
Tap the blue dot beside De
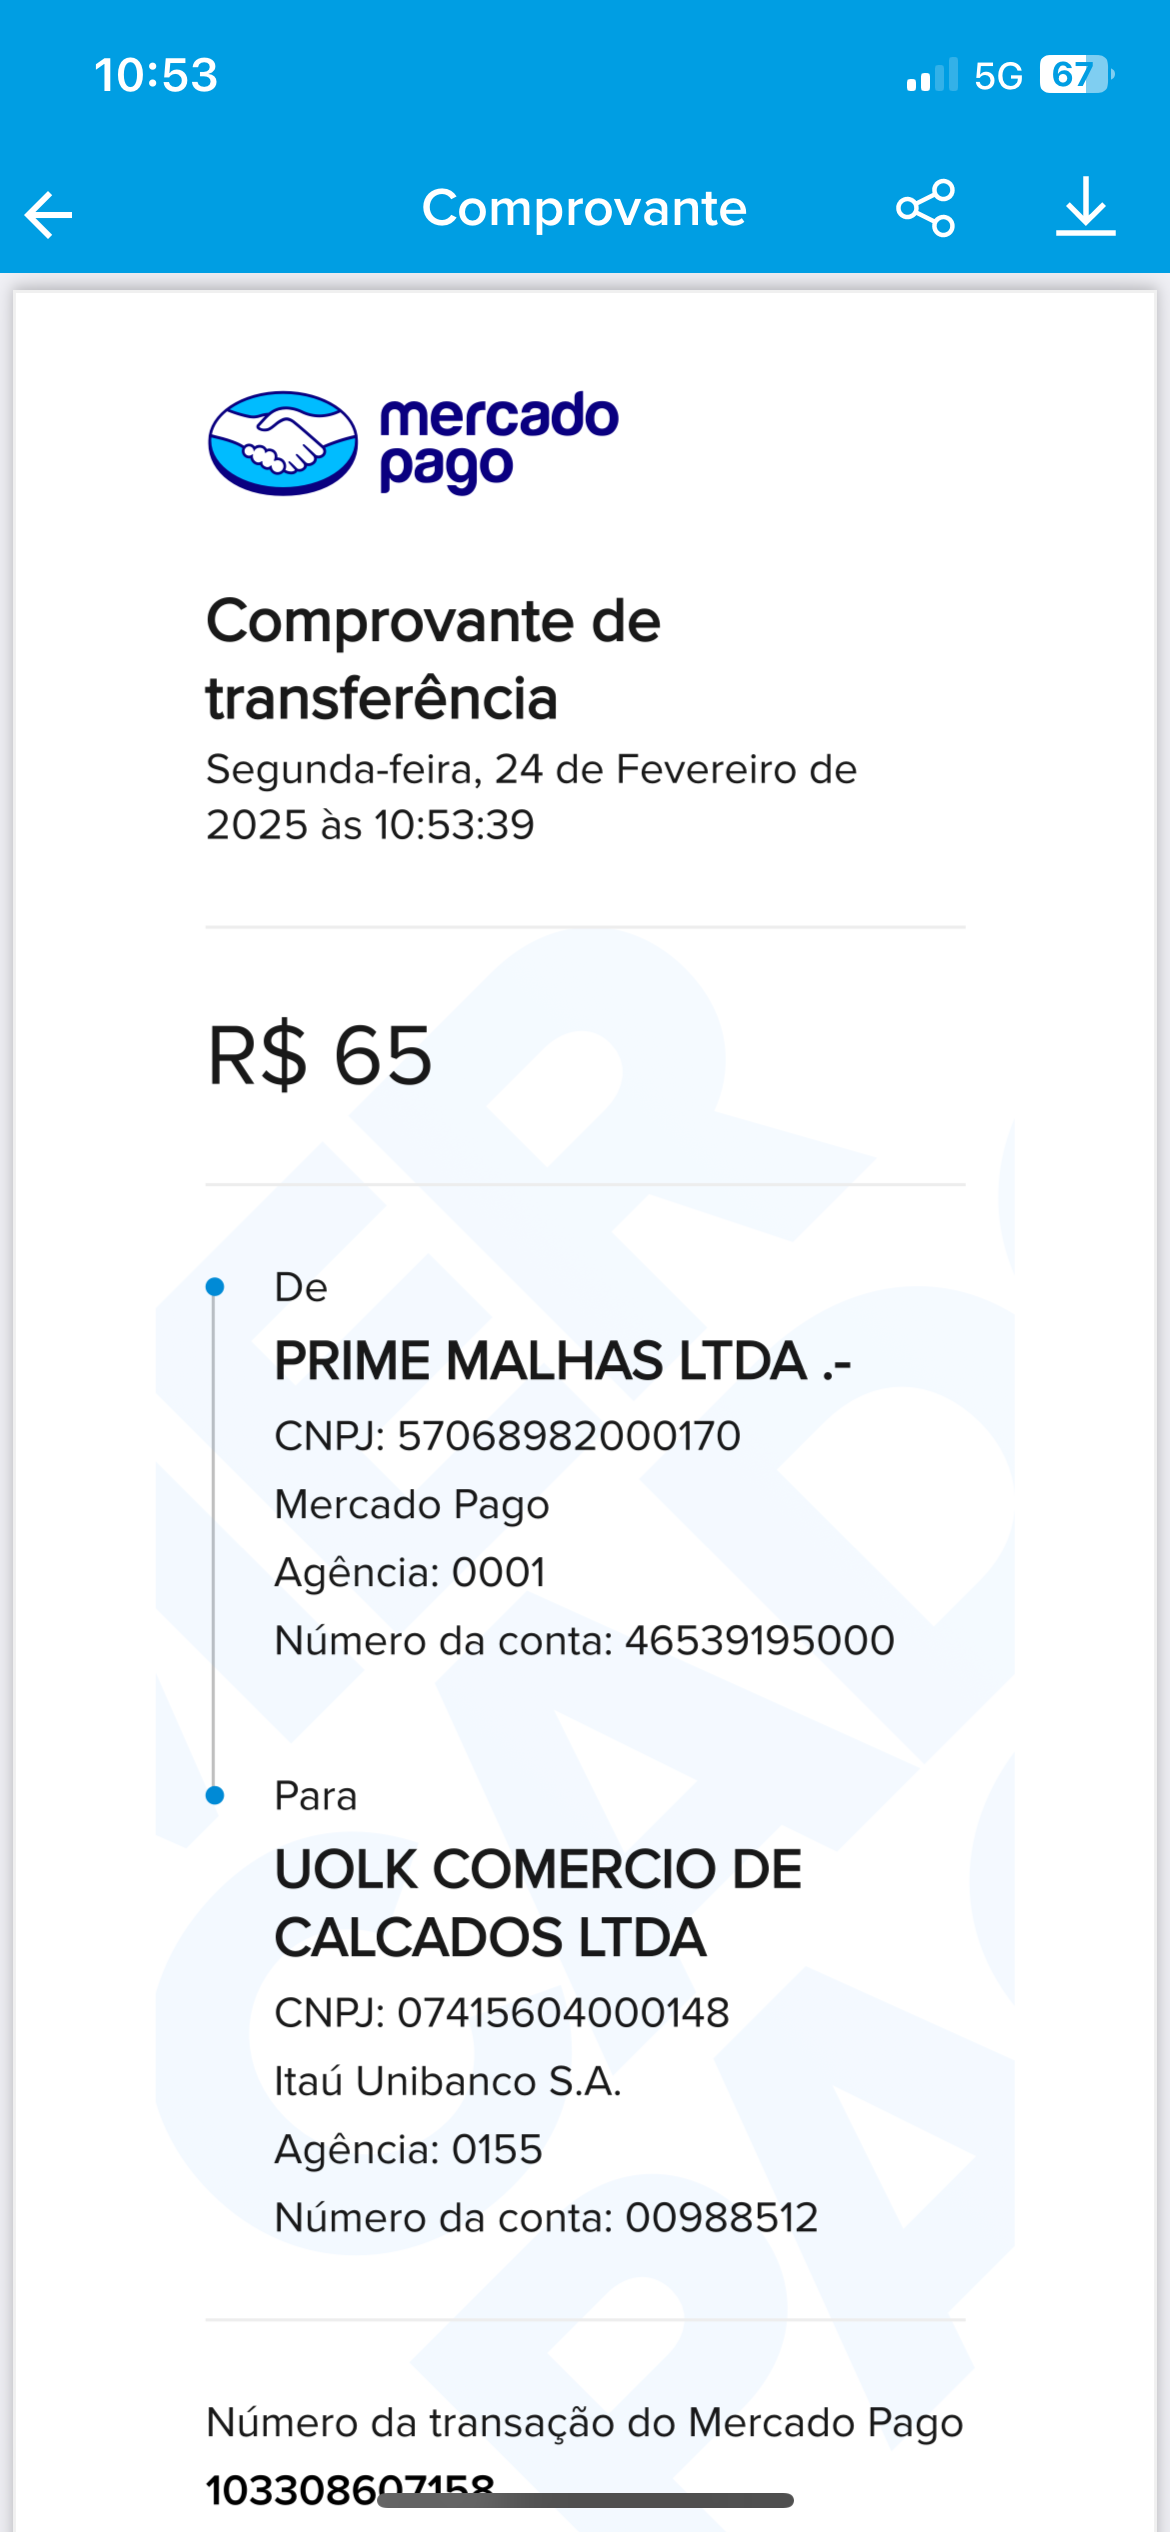pyautogui.click(x=214, y=1287)
